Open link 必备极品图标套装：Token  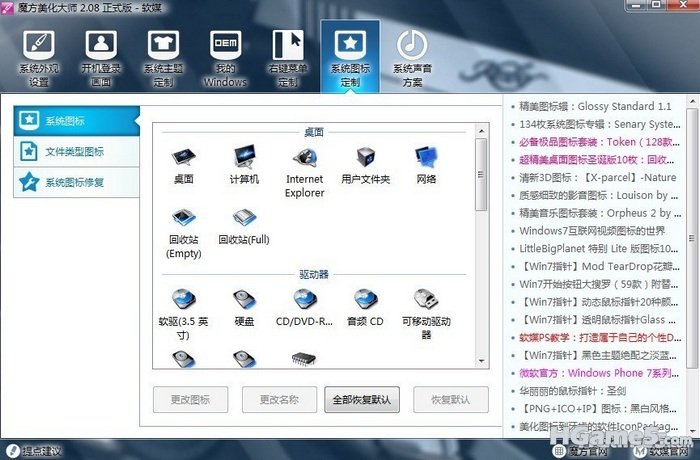[x=600, y=142]
